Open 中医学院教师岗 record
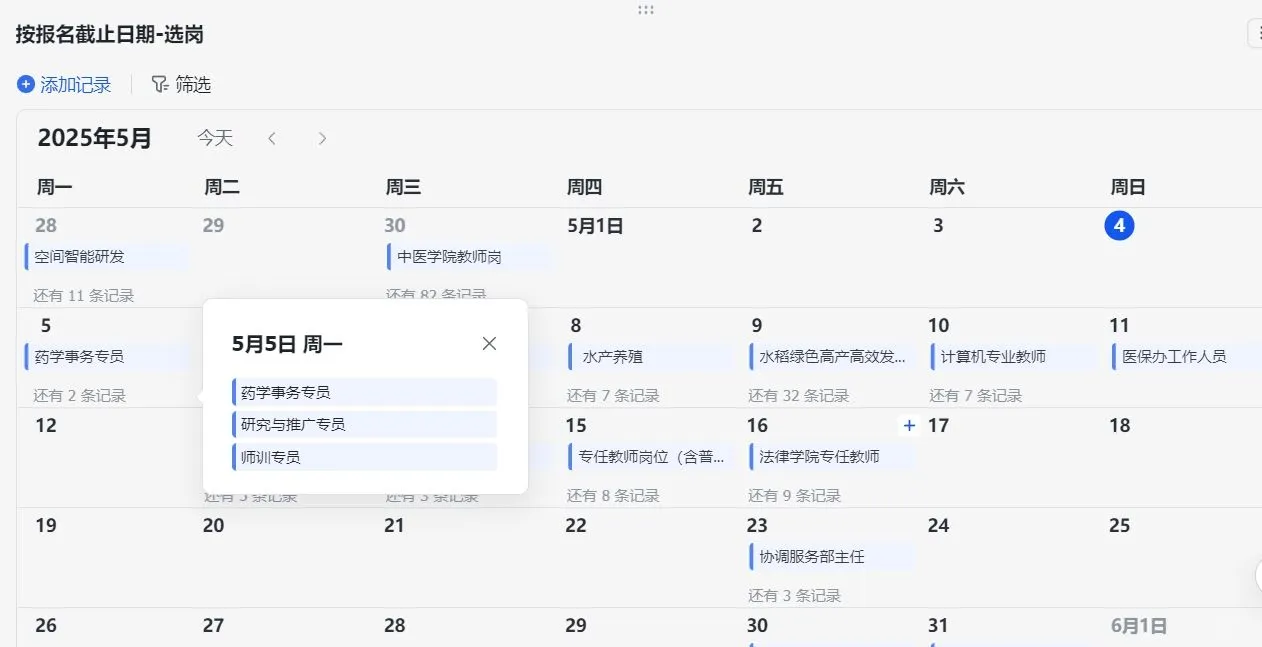 click(468, 257)
